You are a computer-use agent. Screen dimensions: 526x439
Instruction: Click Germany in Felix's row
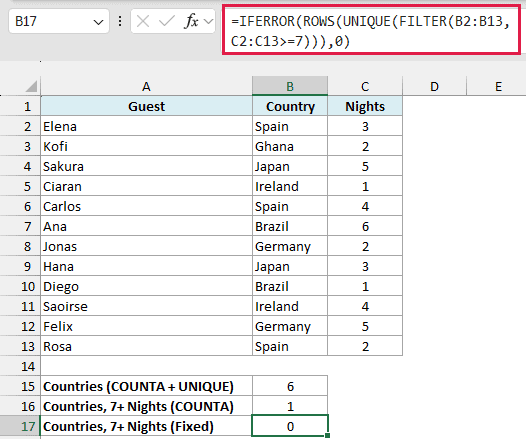pos(290,326)
